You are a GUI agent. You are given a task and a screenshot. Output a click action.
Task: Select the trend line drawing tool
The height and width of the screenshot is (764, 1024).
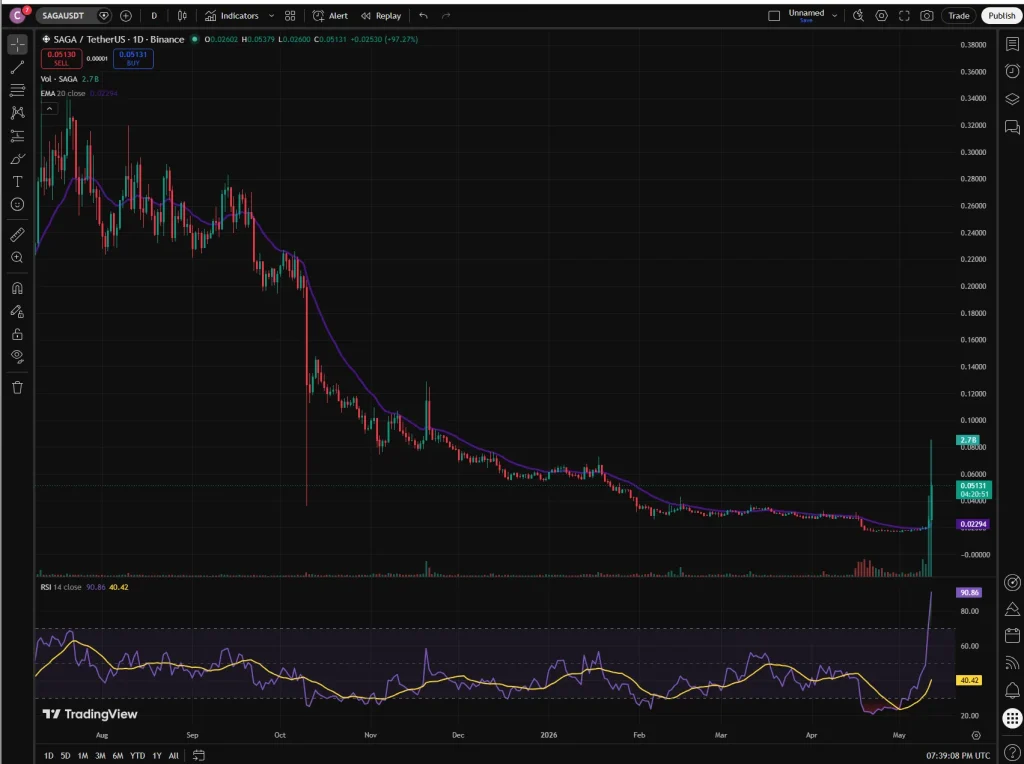(18, 67)
